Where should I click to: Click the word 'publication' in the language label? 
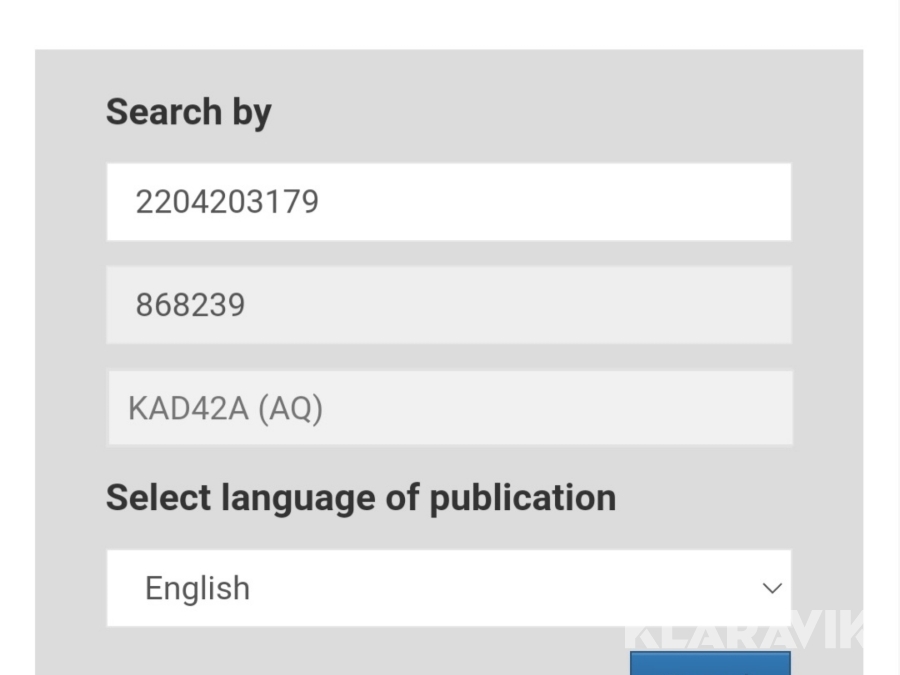(x=522, y=497)
